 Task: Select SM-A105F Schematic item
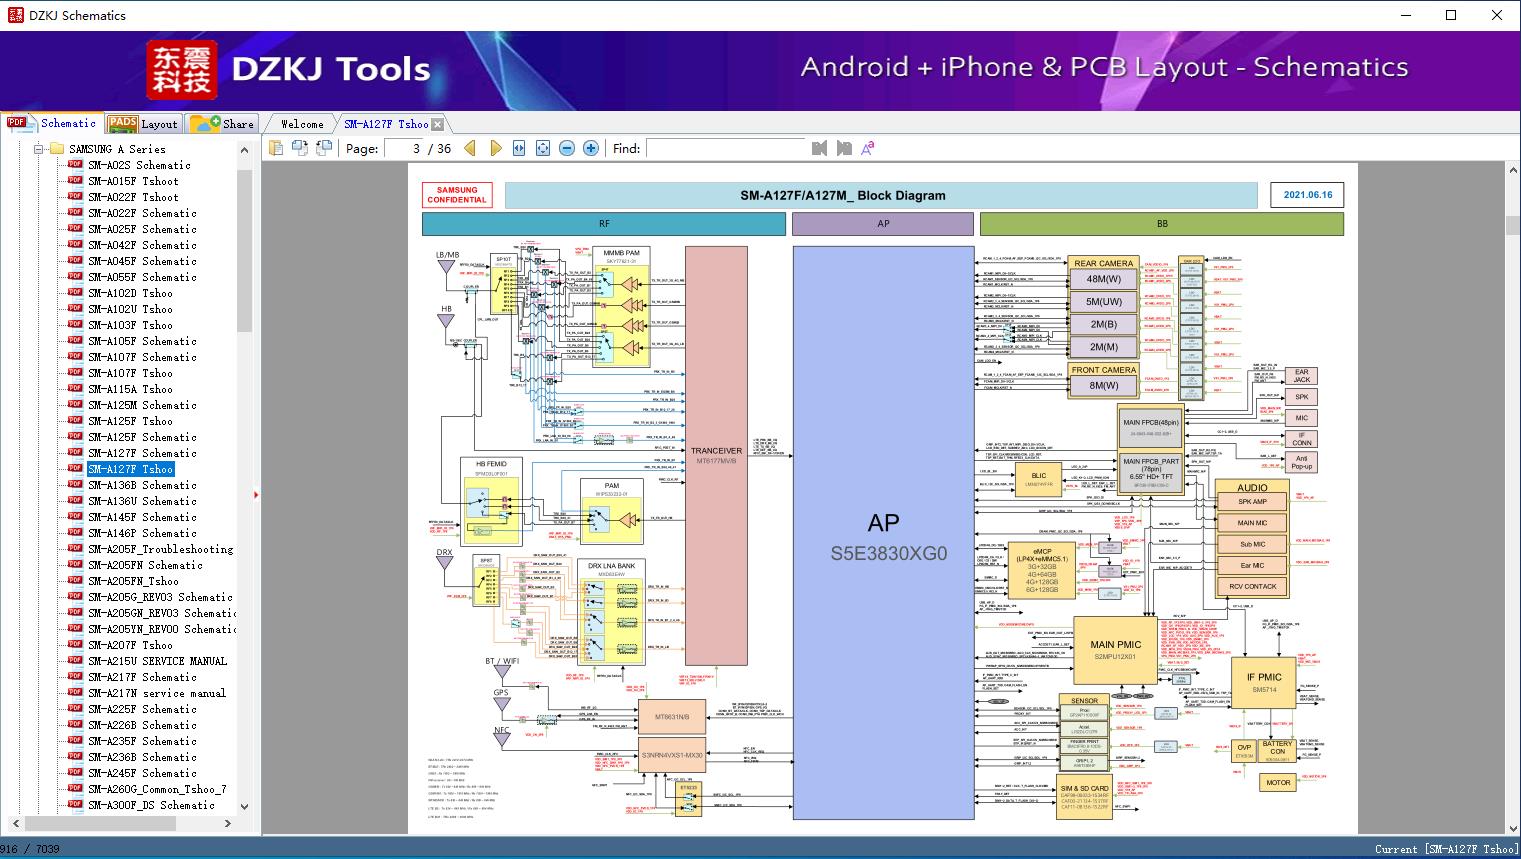tap(142, 341)
